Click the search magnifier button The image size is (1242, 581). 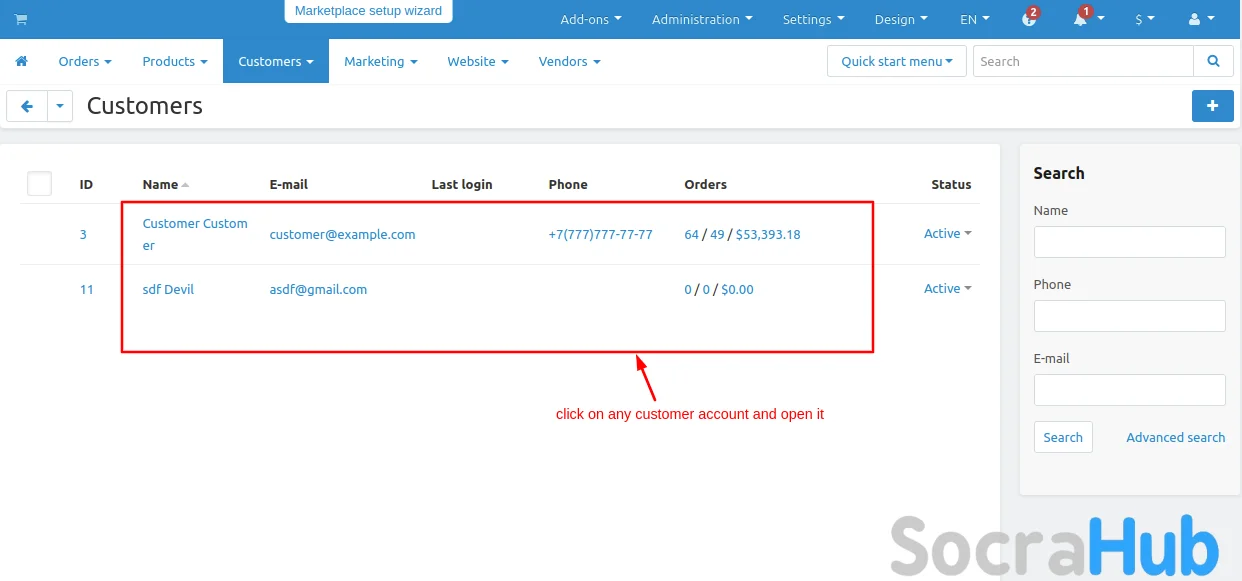1213,61
